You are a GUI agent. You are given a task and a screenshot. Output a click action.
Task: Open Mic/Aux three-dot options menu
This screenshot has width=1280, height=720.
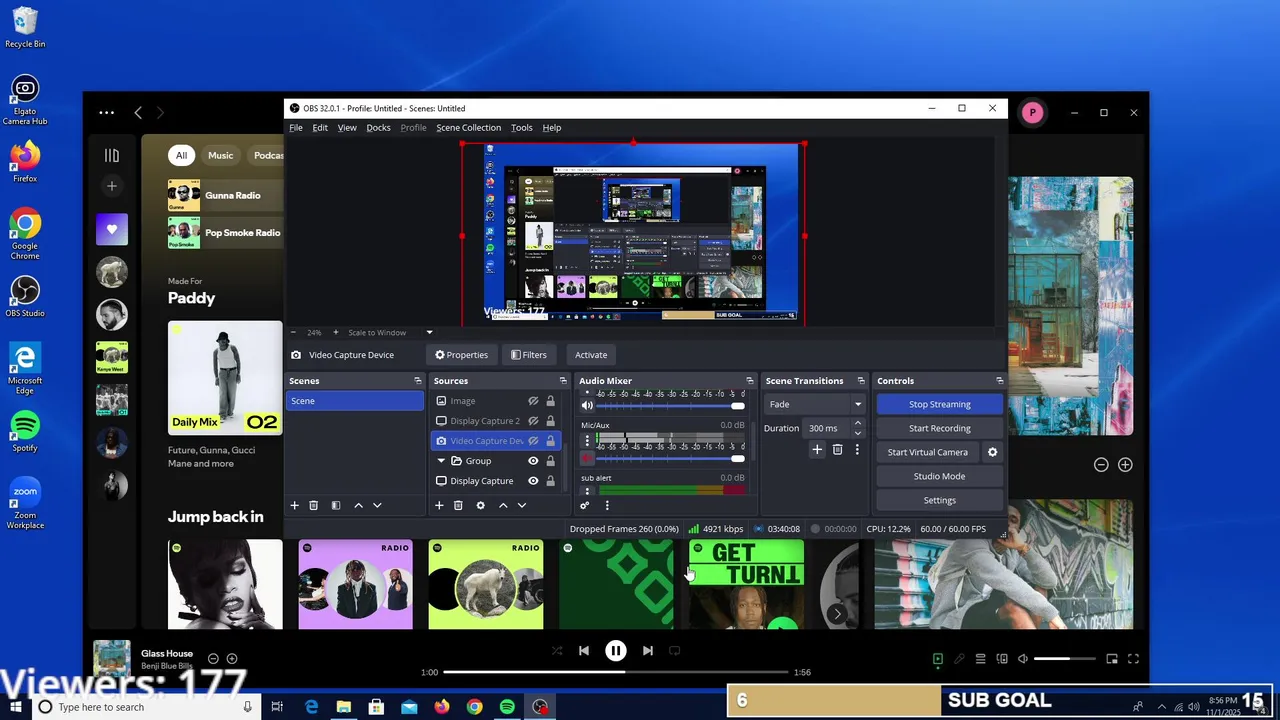(587, 440)
